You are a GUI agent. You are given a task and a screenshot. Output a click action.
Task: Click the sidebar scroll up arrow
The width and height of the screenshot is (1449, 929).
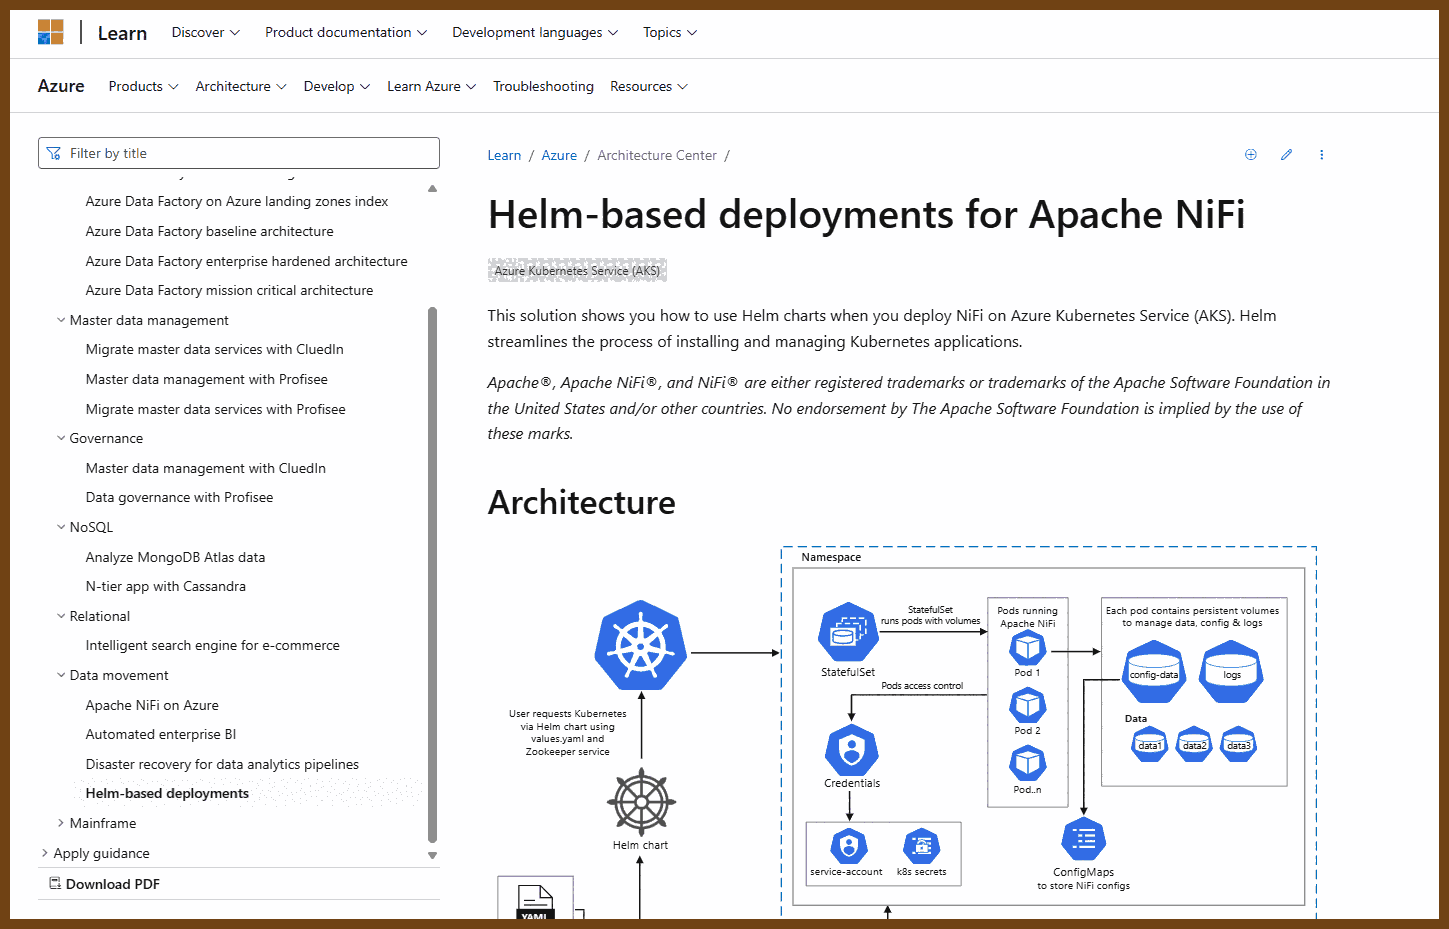coord(433,188)
